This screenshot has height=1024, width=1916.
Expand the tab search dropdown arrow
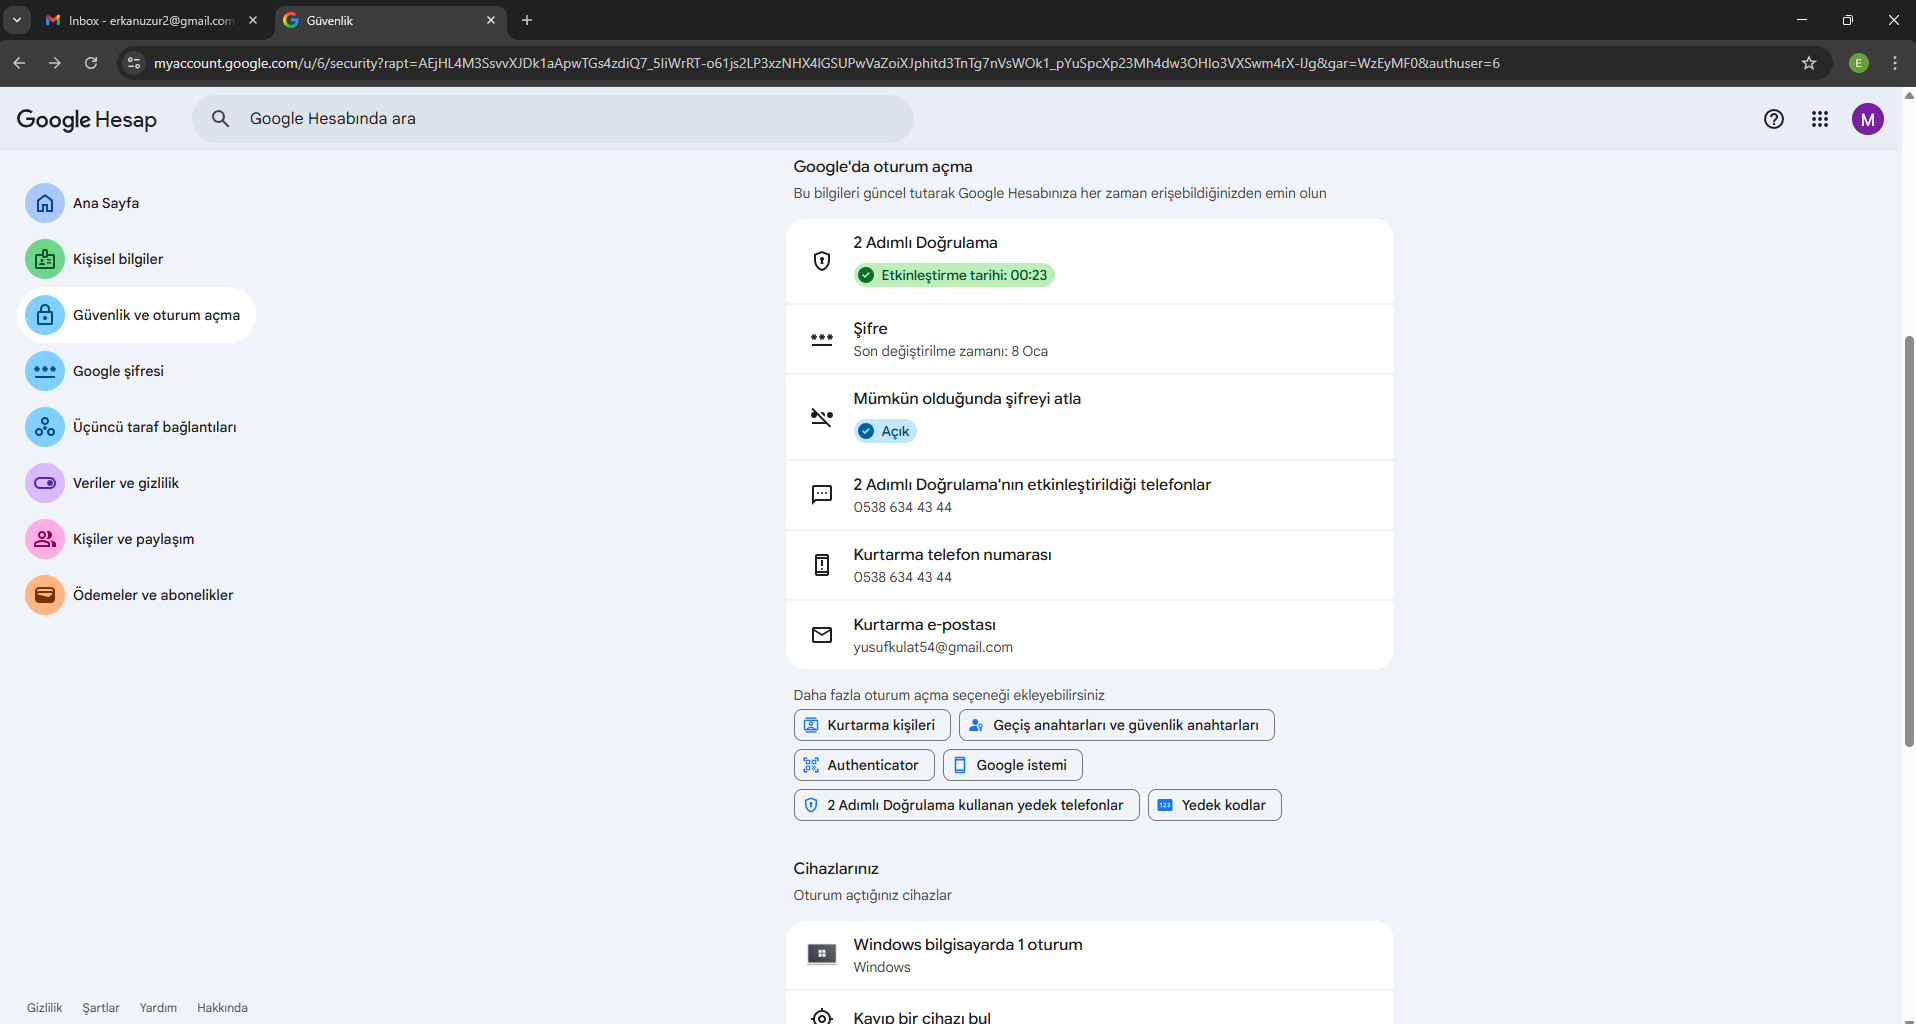point(17,20)
